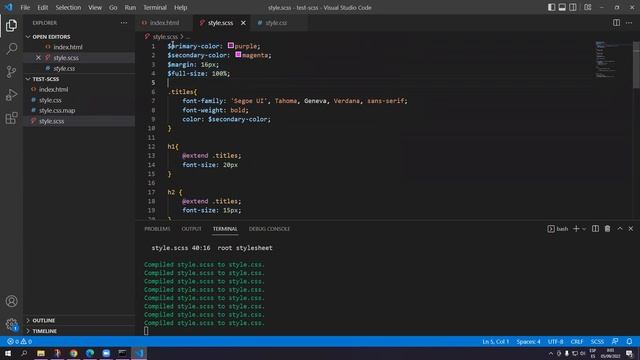Change end of line CRLF setting
Viewport: 640px width, 360px height.
[x=577, y=342]
